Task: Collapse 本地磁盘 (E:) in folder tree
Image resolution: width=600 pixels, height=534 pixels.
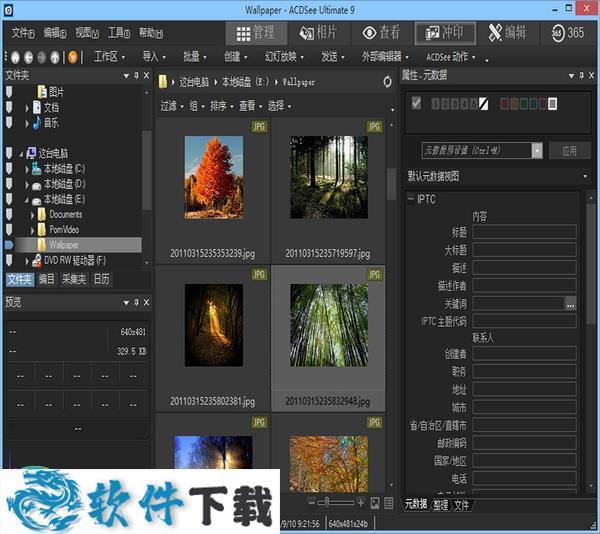Action: coord(27,200)
